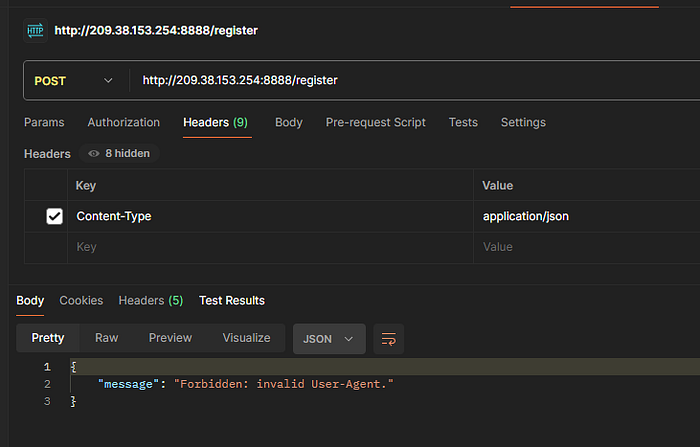700x447 pixels.
Task: Open the Params tab
Action: click(x=44, y=122)
